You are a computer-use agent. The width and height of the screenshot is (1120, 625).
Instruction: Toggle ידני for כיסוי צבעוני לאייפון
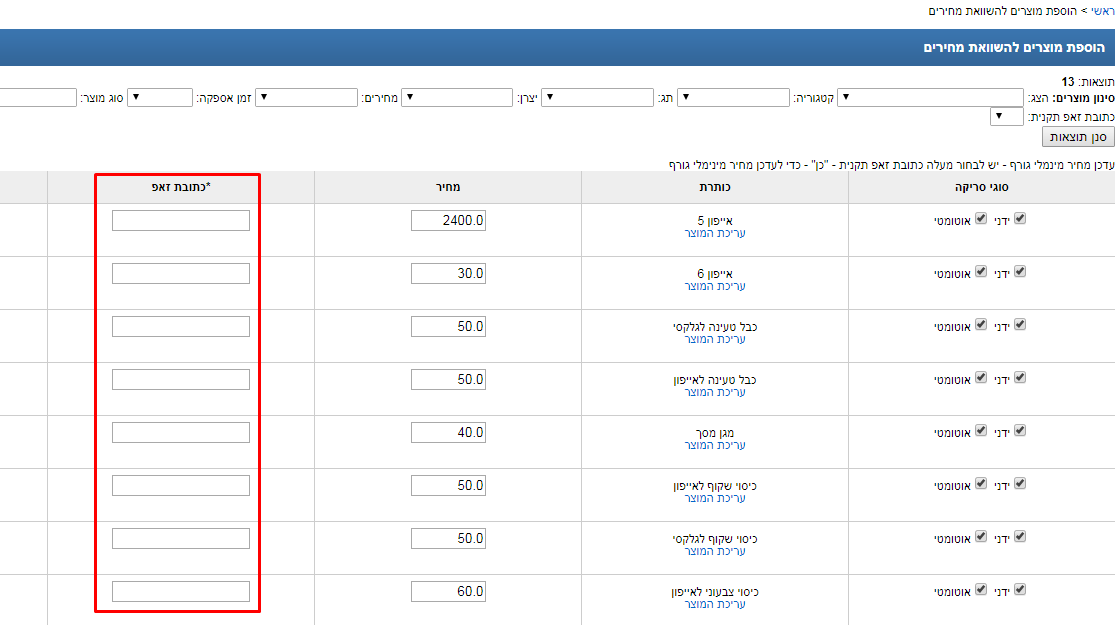tap(1020, 589)
